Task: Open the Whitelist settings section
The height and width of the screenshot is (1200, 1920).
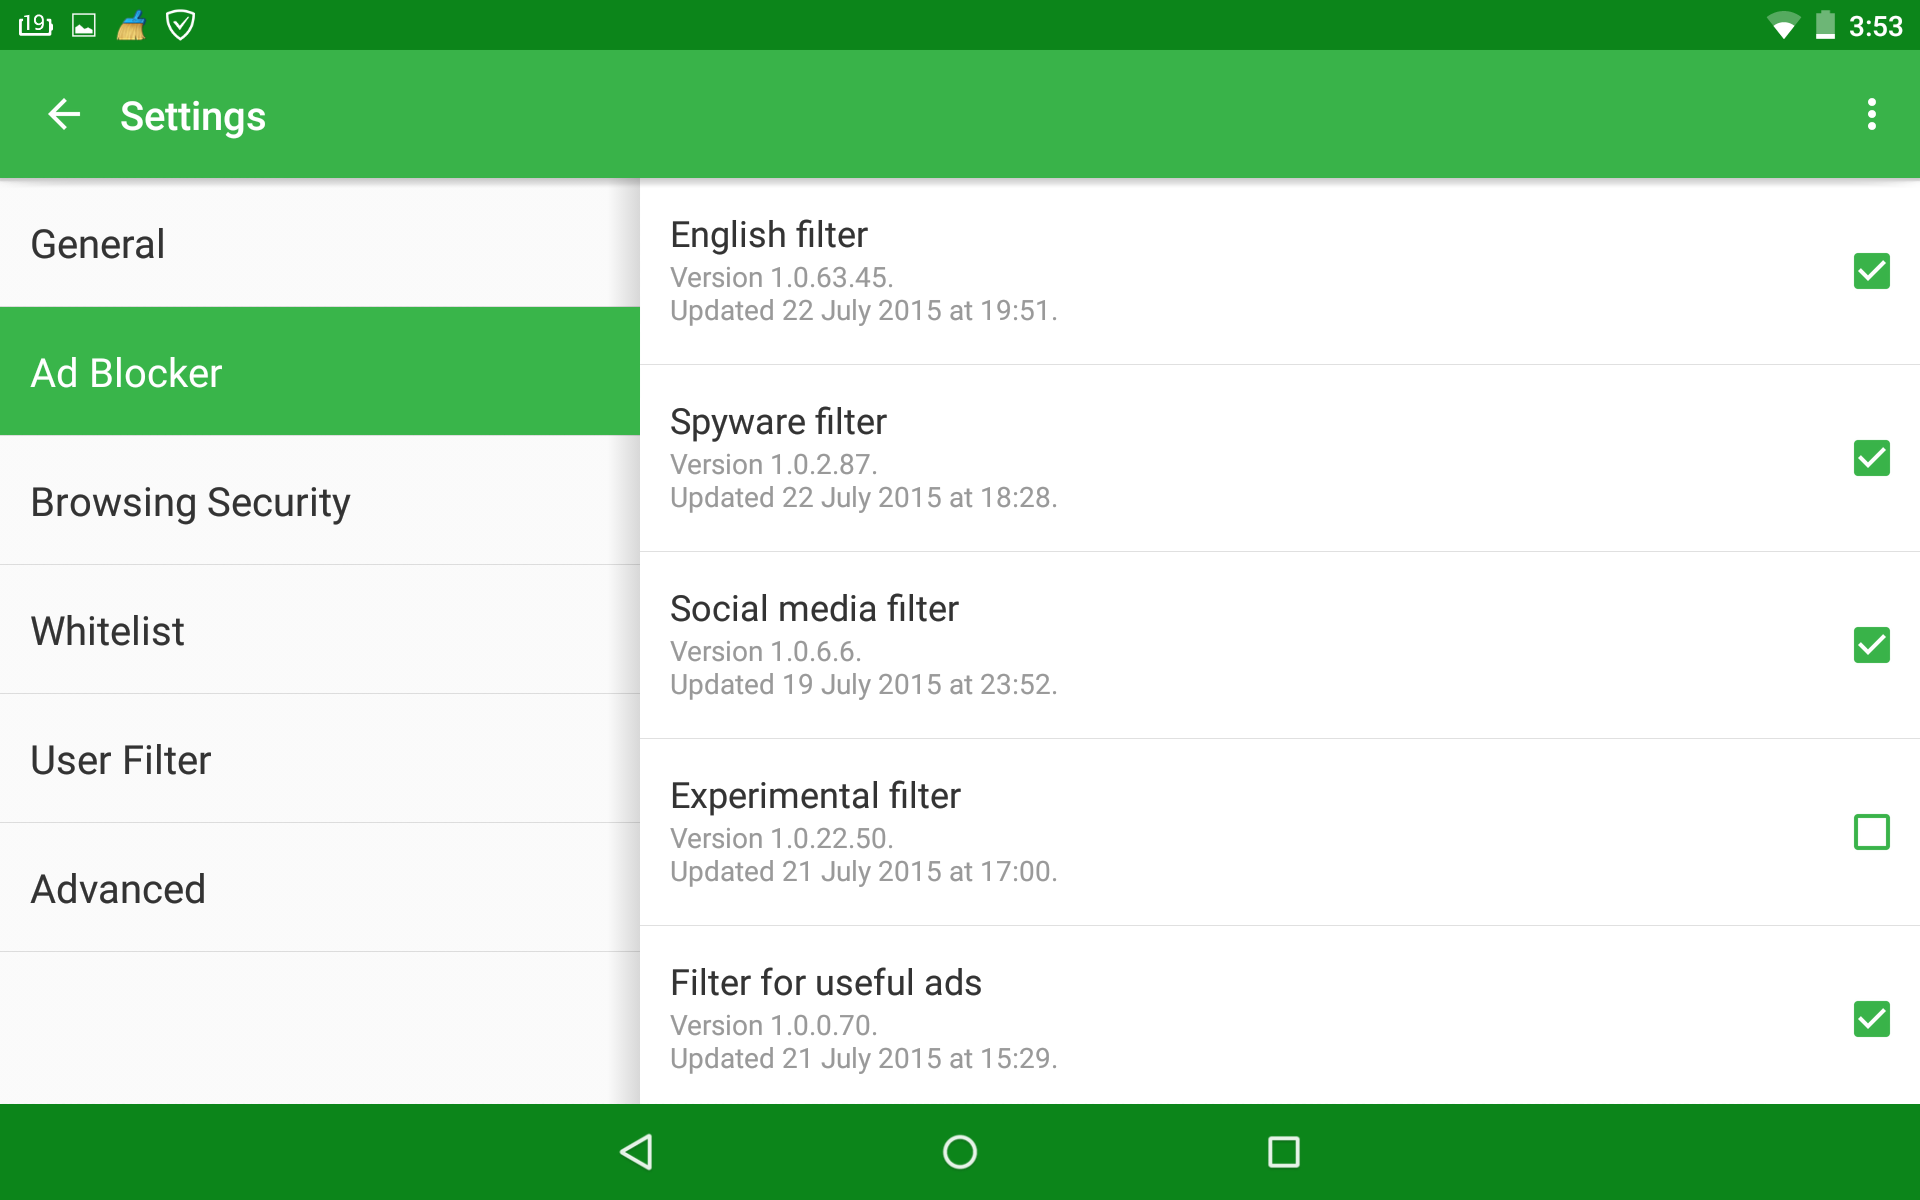Action: click(x=315, y=628)
